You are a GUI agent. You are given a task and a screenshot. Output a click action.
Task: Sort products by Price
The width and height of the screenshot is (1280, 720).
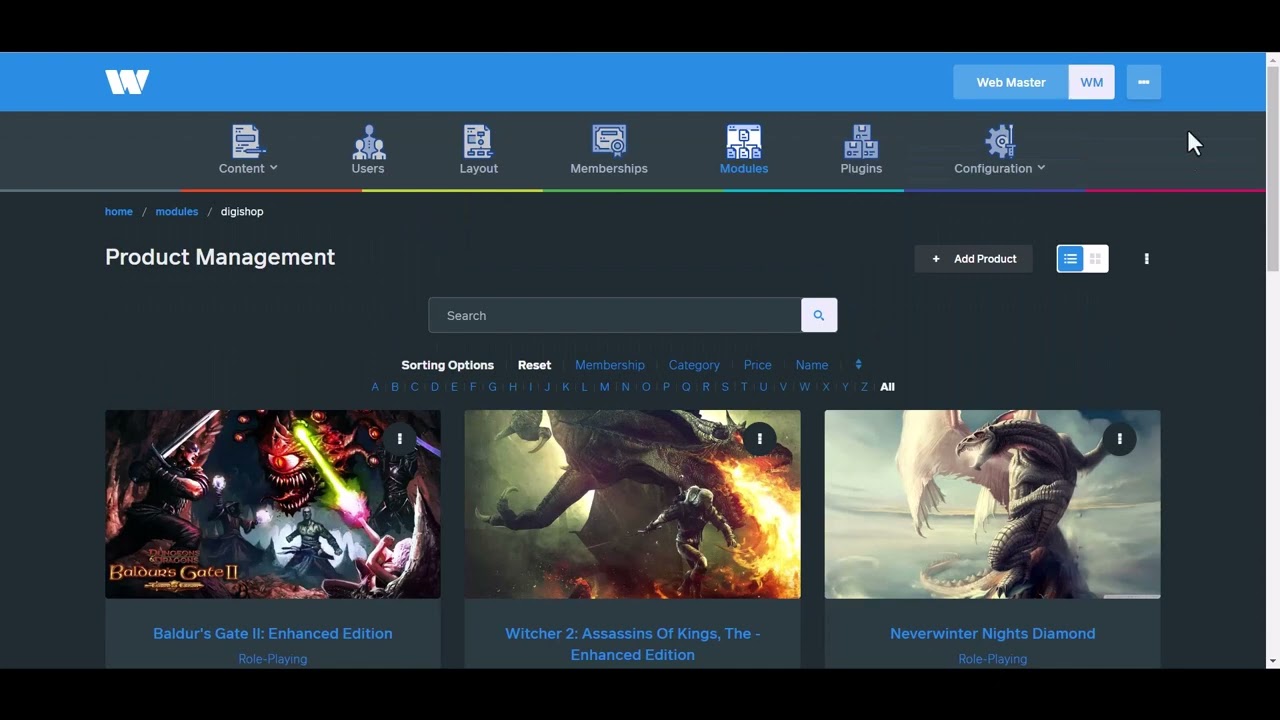(x=758, y=365)
